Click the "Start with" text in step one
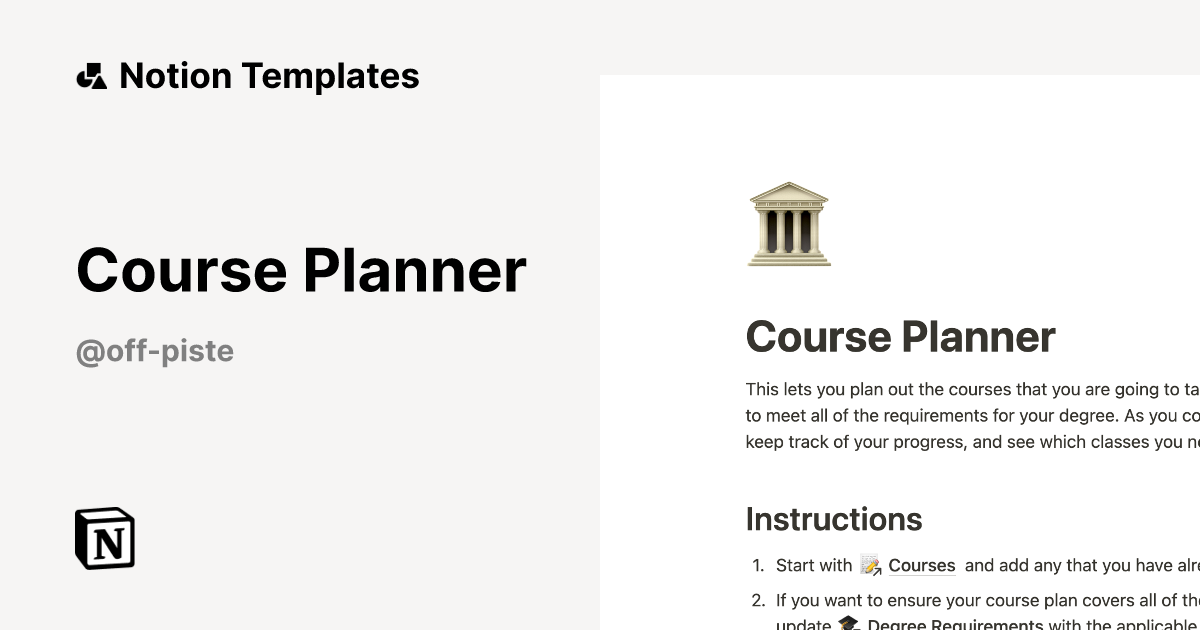 click(814, 566)
